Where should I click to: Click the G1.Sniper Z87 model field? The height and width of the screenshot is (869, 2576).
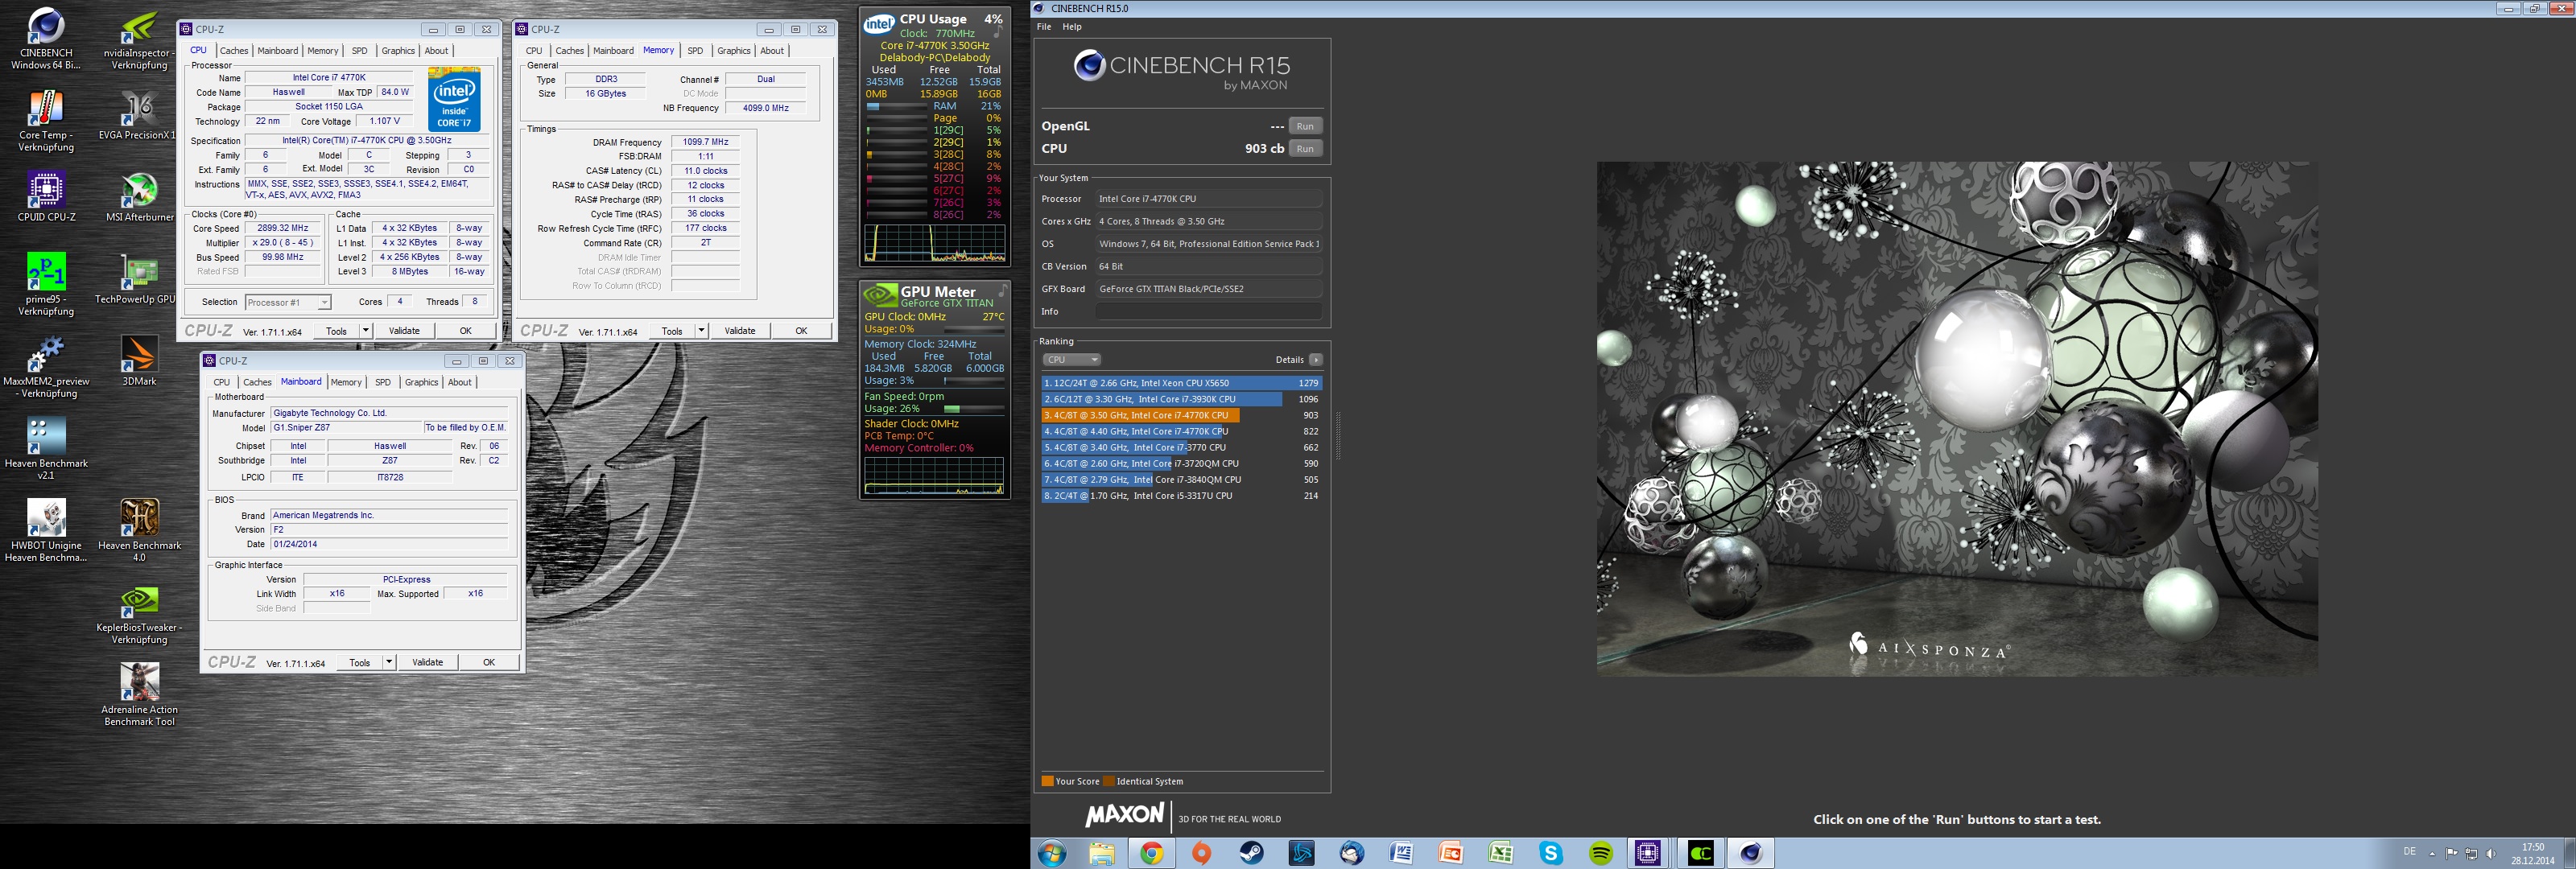[346, 427]
